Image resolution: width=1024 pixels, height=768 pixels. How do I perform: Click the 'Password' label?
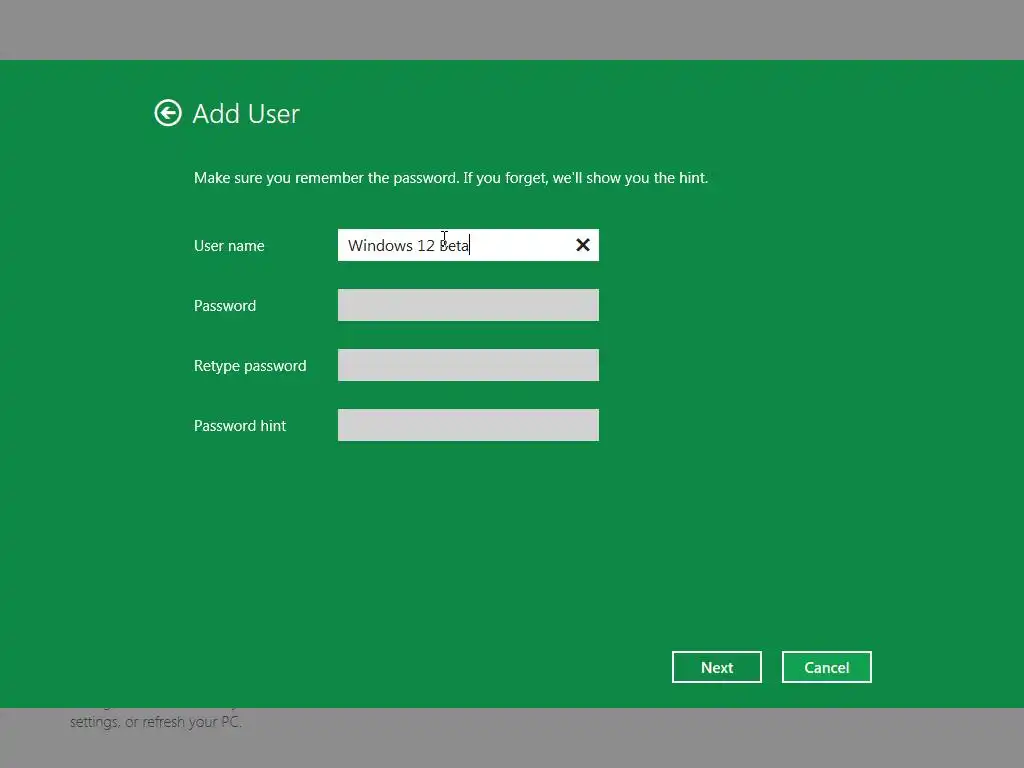225,306
